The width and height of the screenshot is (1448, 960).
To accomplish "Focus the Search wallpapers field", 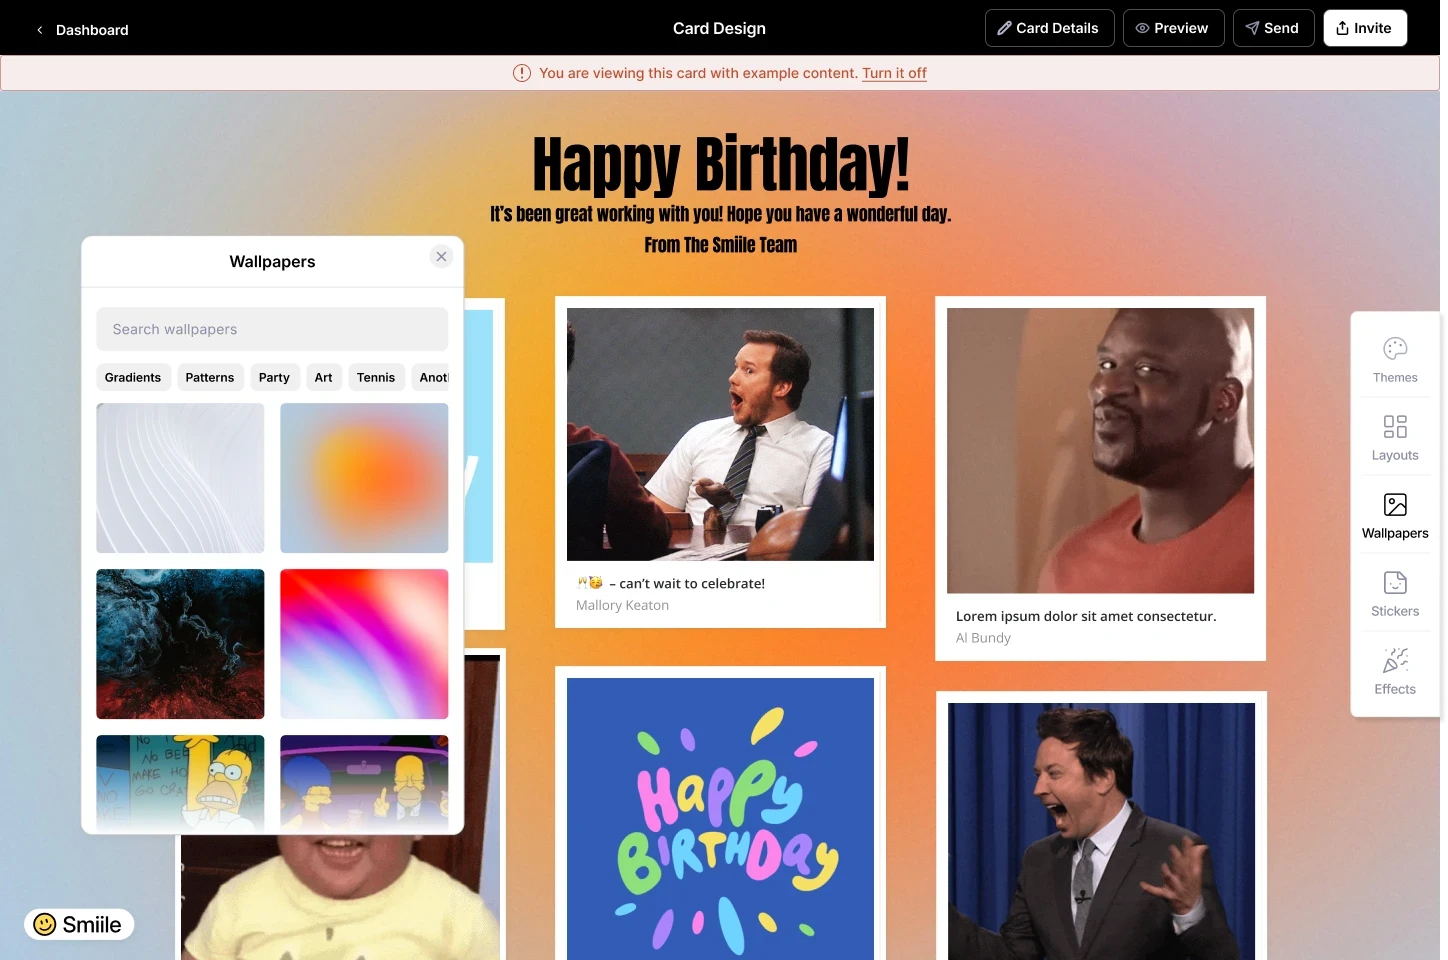I will [x=272, y=329].
